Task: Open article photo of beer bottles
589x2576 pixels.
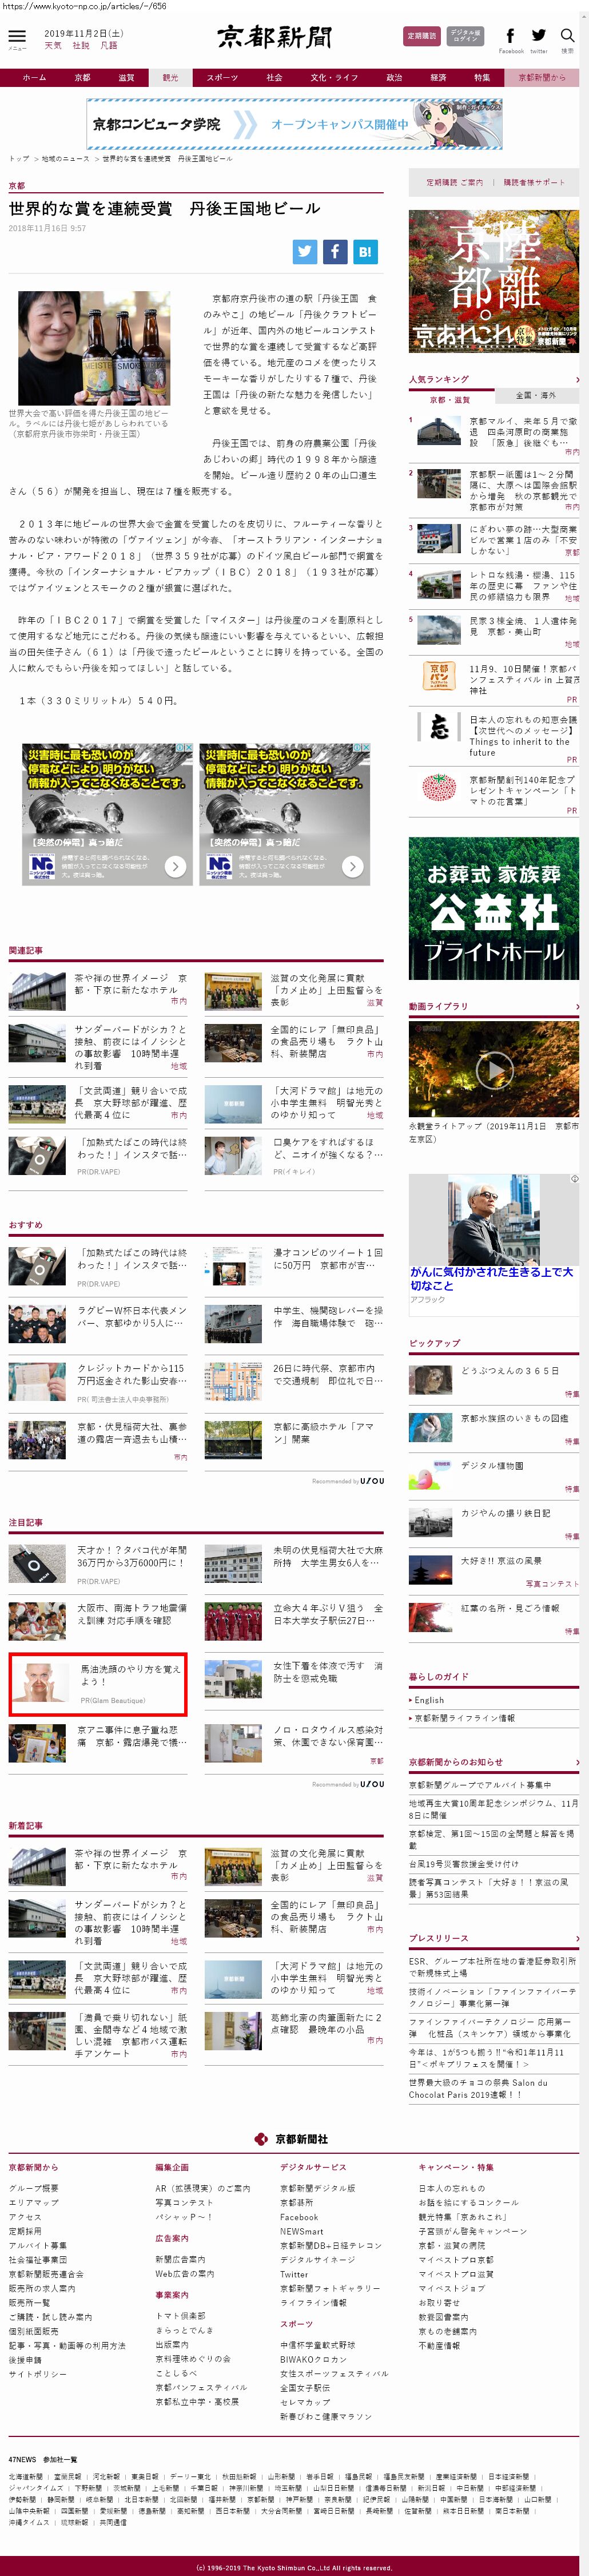Action: [94, 348]
